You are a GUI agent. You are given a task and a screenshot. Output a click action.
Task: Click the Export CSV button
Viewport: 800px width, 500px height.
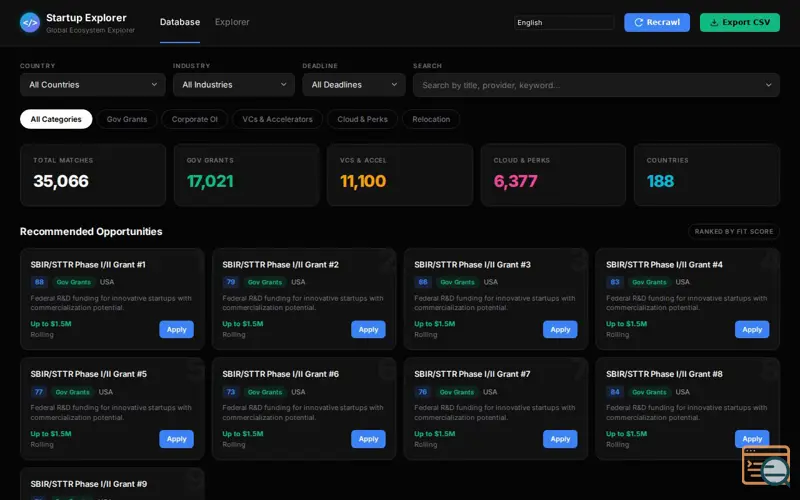coord(739,22)
